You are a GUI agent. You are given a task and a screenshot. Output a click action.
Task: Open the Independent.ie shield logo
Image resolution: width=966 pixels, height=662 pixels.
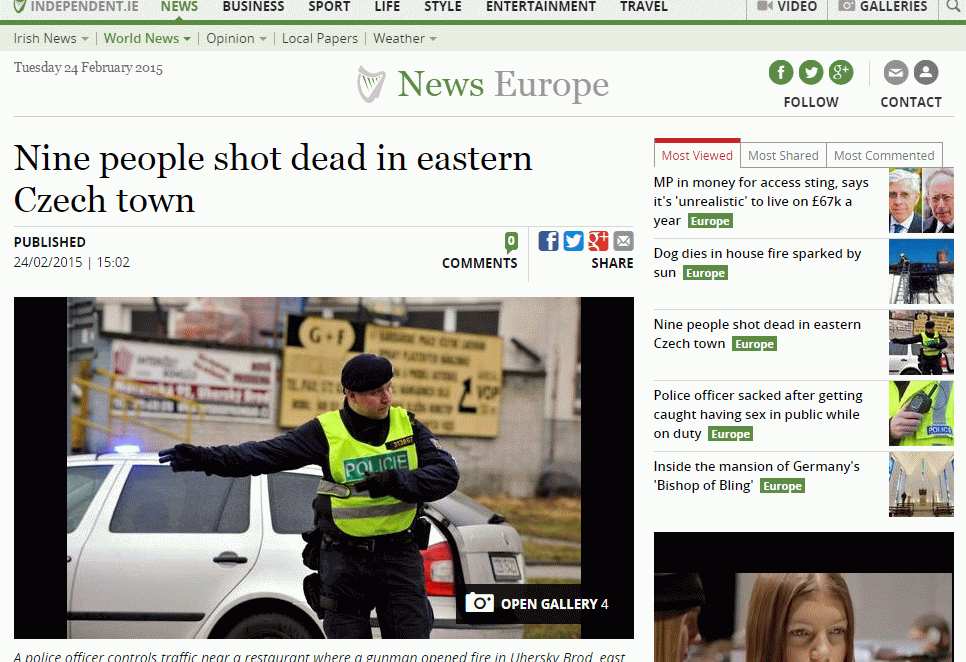[19, 6]
